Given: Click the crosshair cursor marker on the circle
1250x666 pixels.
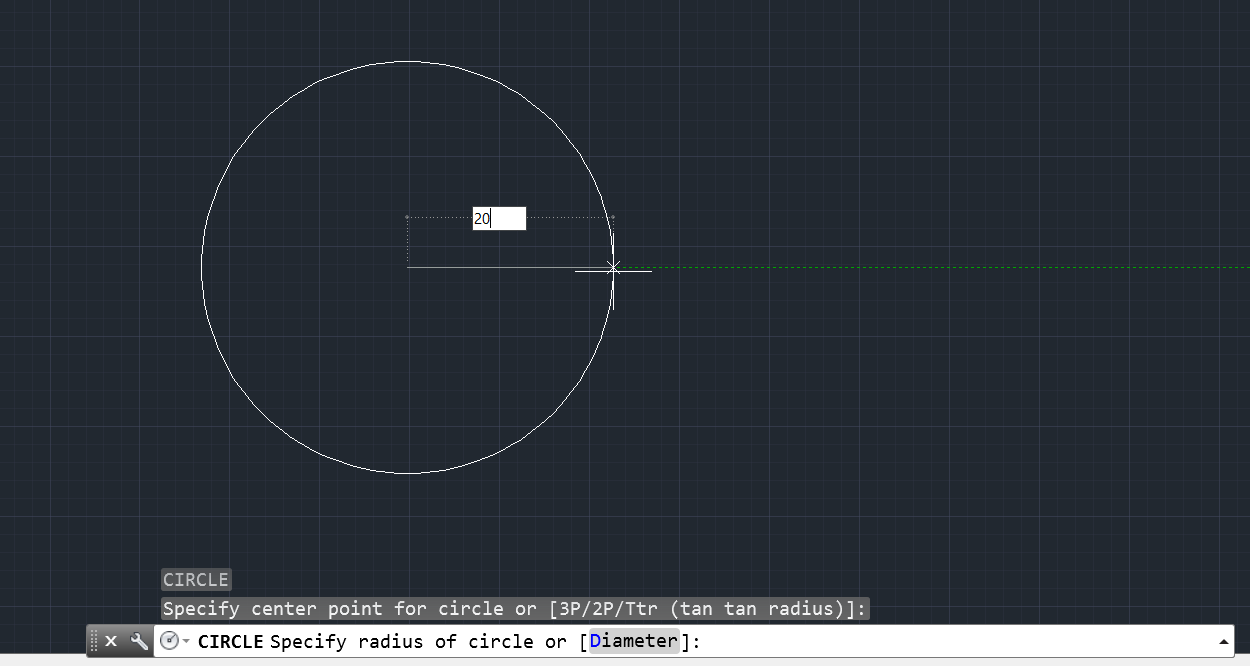Looking at the screenshot, I should tap(614, 268).
